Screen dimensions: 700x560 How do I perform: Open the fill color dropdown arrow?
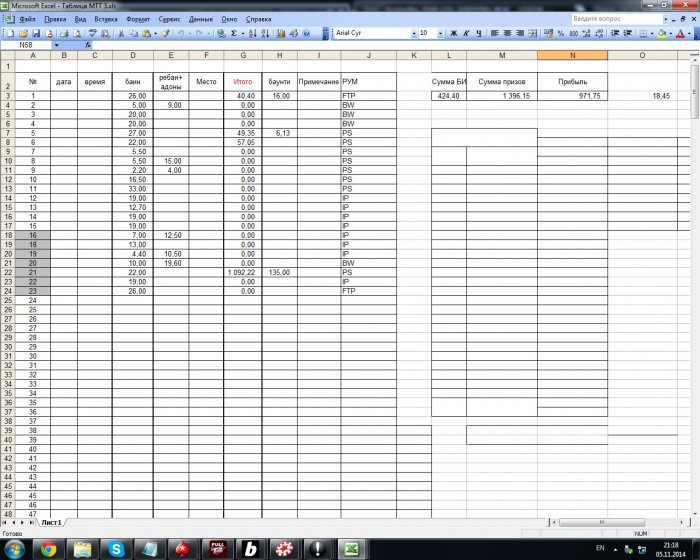[671, 33]
